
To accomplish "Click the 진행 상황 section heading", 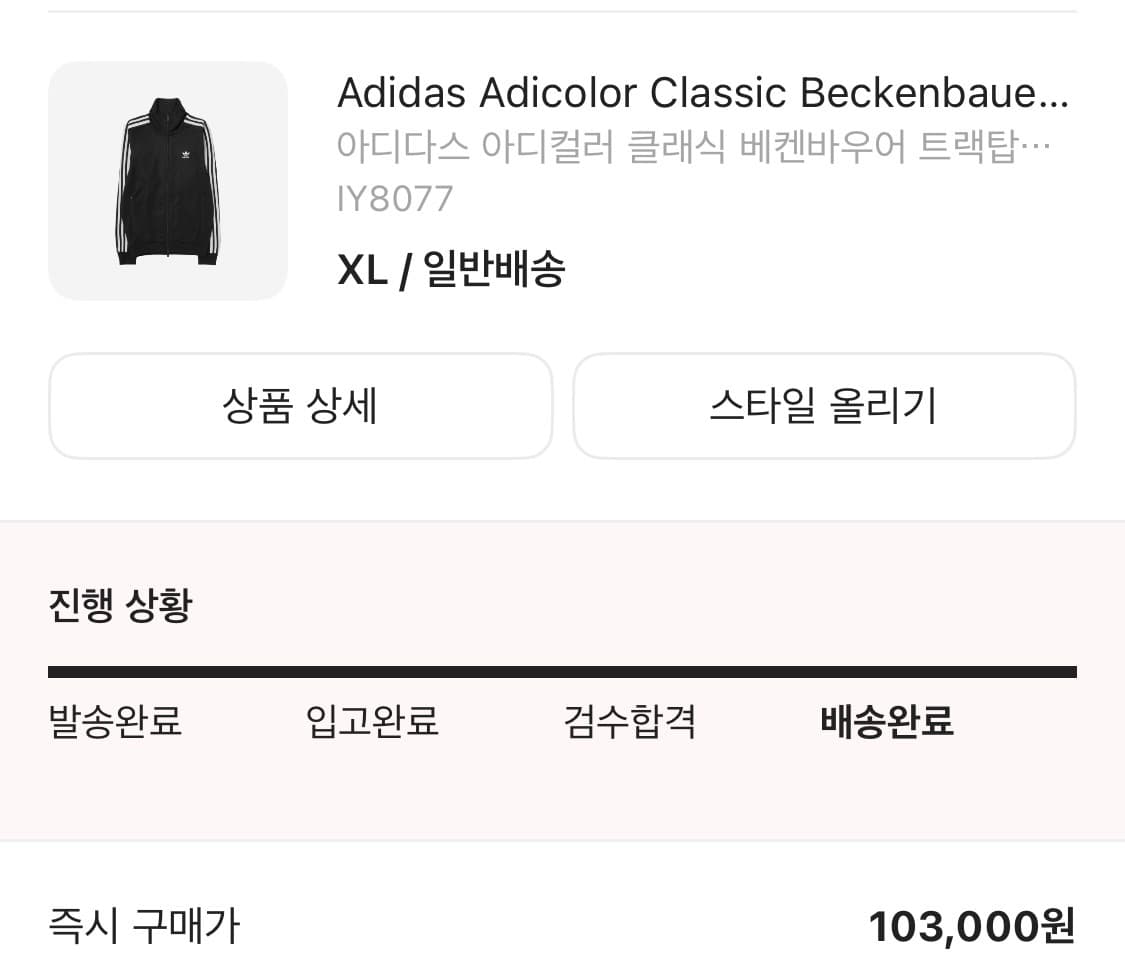I will (x=120, y=606).
